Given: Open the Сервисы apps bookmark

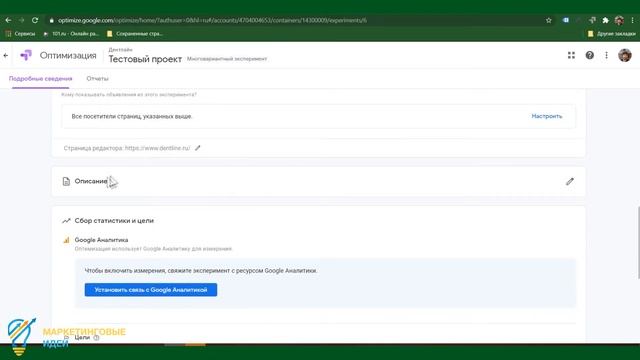Looking at the screenshot, I should pos(20,34).
